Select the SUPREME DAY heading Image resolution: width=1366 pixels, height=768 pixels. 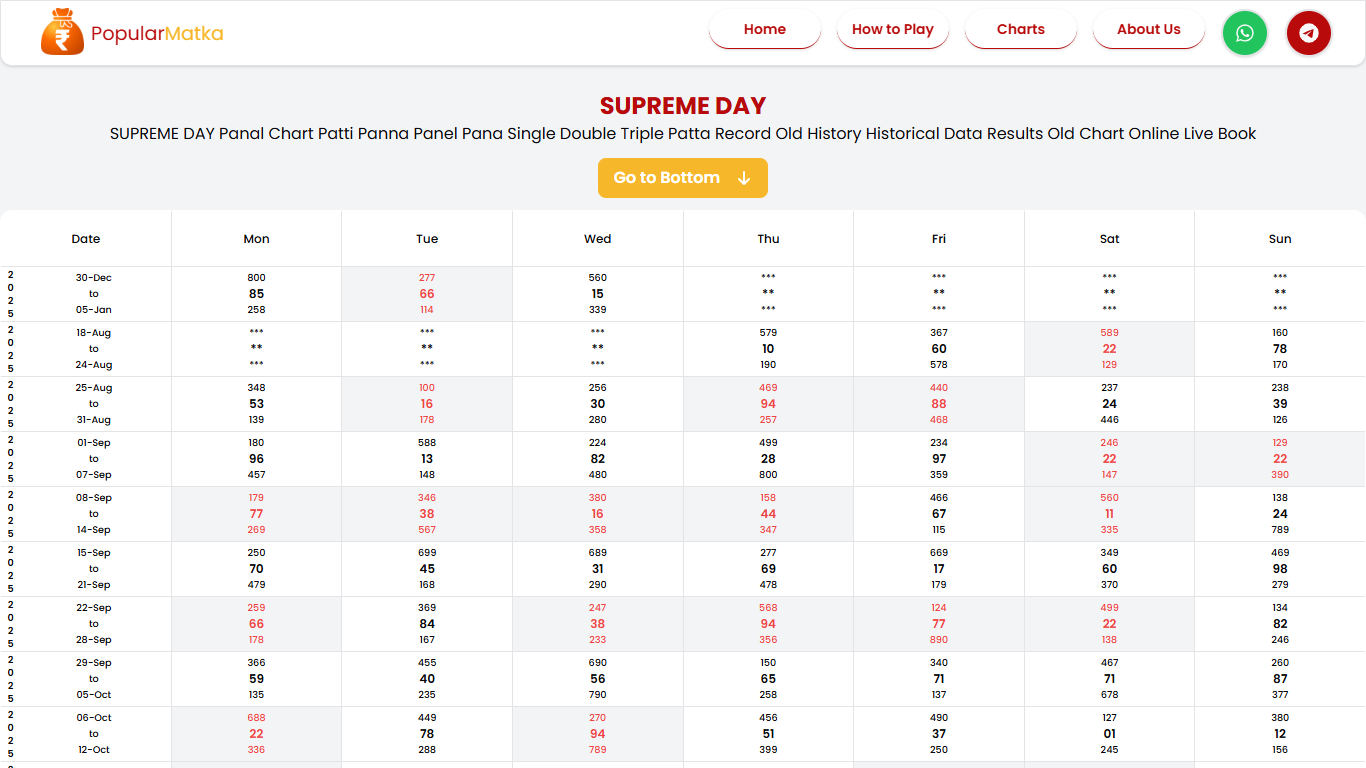click(683, 106)
